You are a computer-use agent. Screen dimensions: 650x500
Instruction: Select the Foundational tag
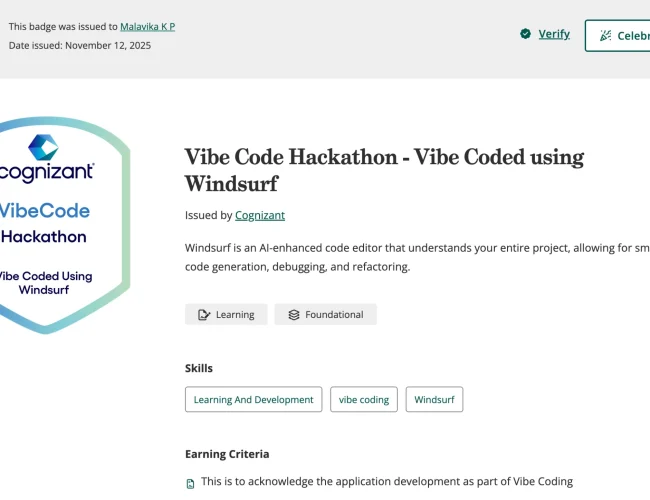point(325,314)
